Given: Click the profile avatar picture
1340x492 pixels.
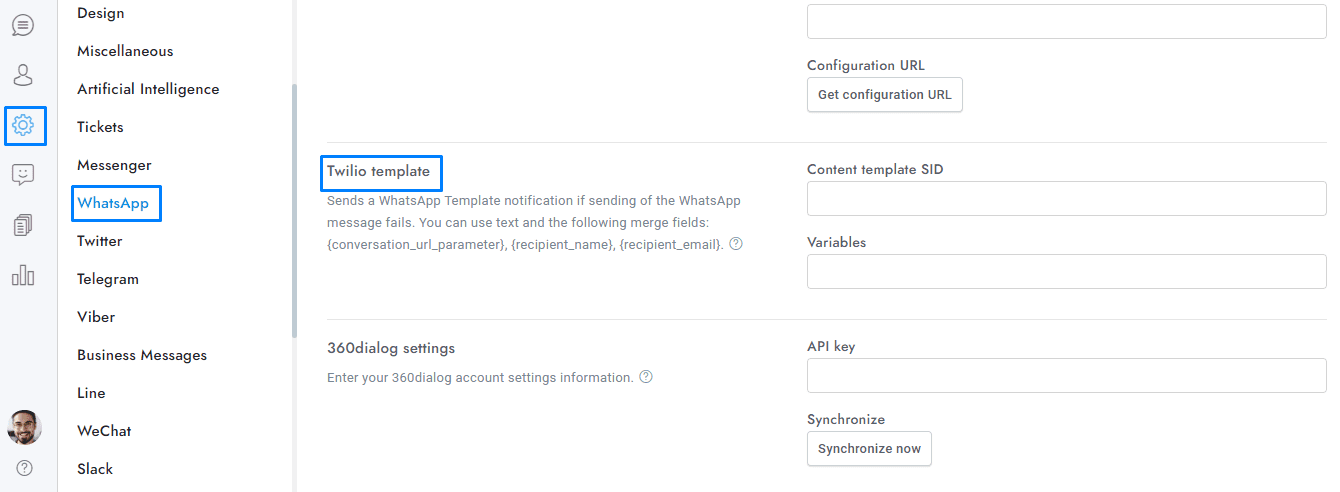Looking at the screenshot, I should (x=24, y=427).
